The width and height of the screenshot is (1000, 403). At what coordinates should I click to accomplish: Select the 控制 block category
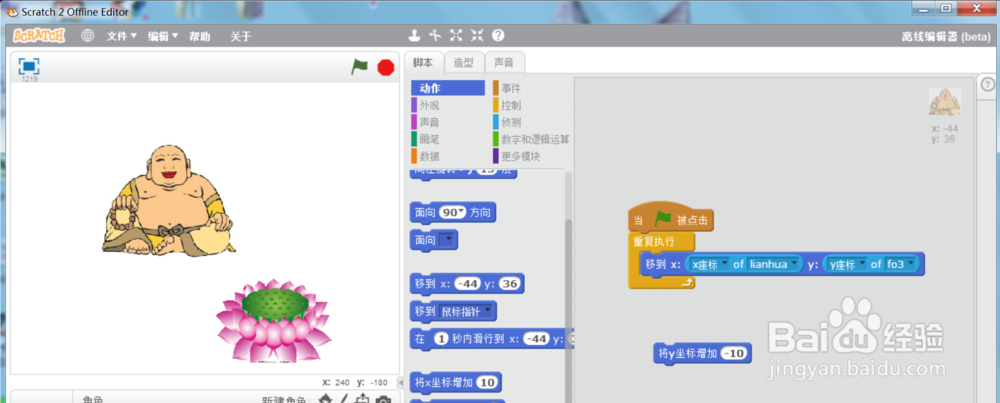[511, 105]
